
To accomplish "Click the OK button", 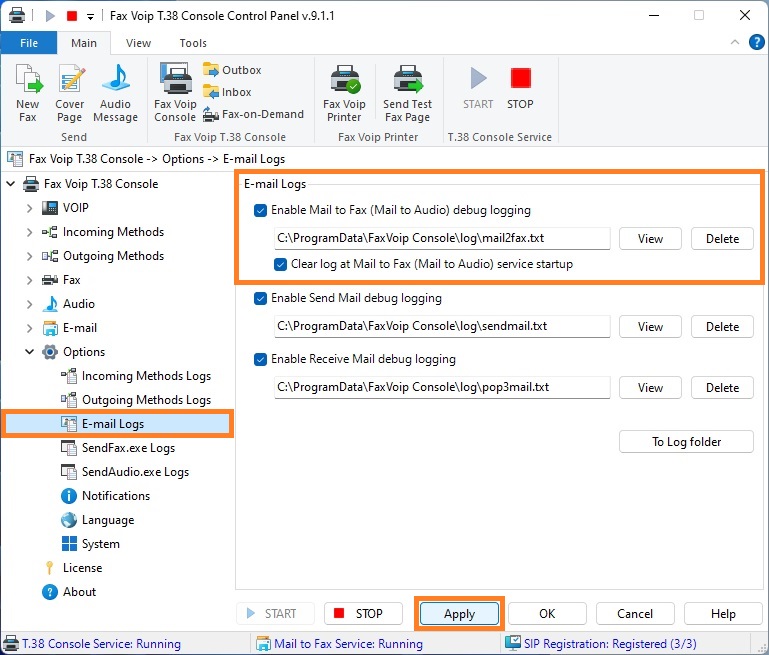I will [x=547, y=614].
